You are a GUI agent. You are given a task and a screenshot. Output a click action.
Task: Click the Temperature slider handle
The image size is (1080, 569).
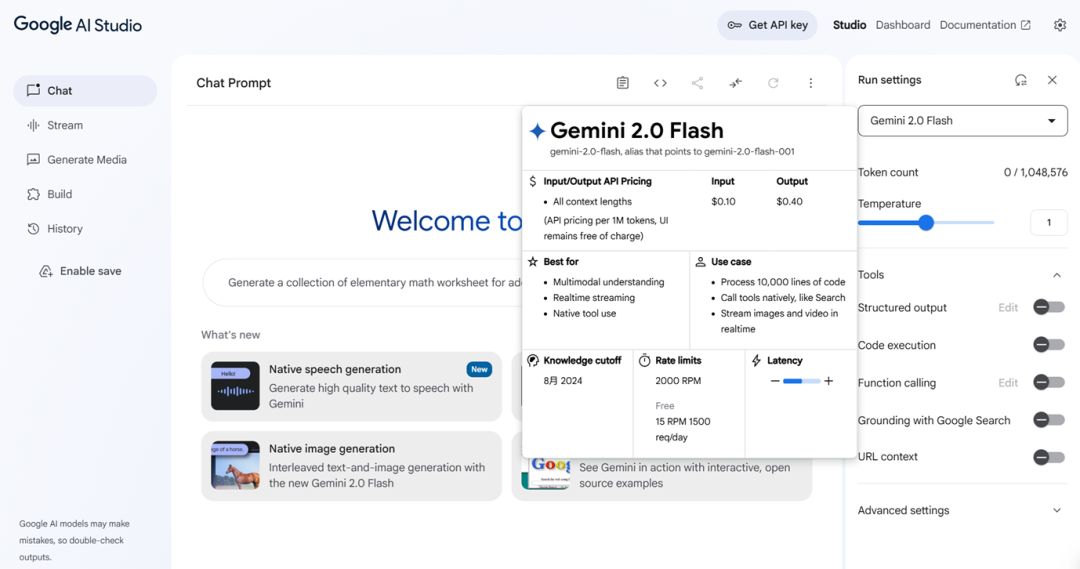point(926,223)
